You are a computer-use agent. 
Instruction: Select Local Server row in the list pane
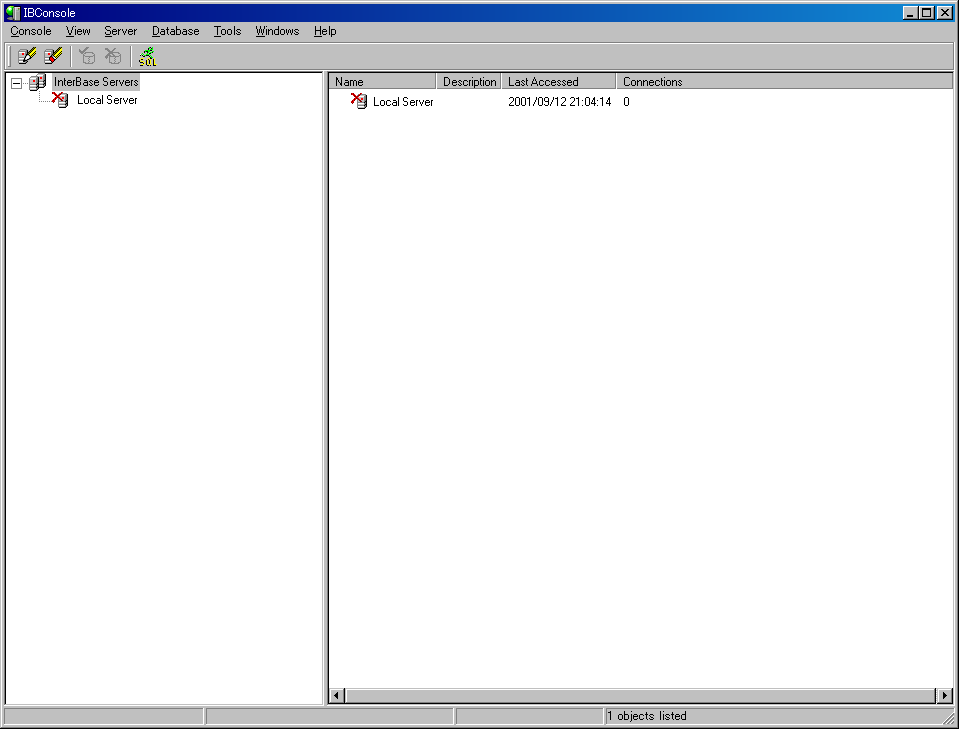coord(403,102)
